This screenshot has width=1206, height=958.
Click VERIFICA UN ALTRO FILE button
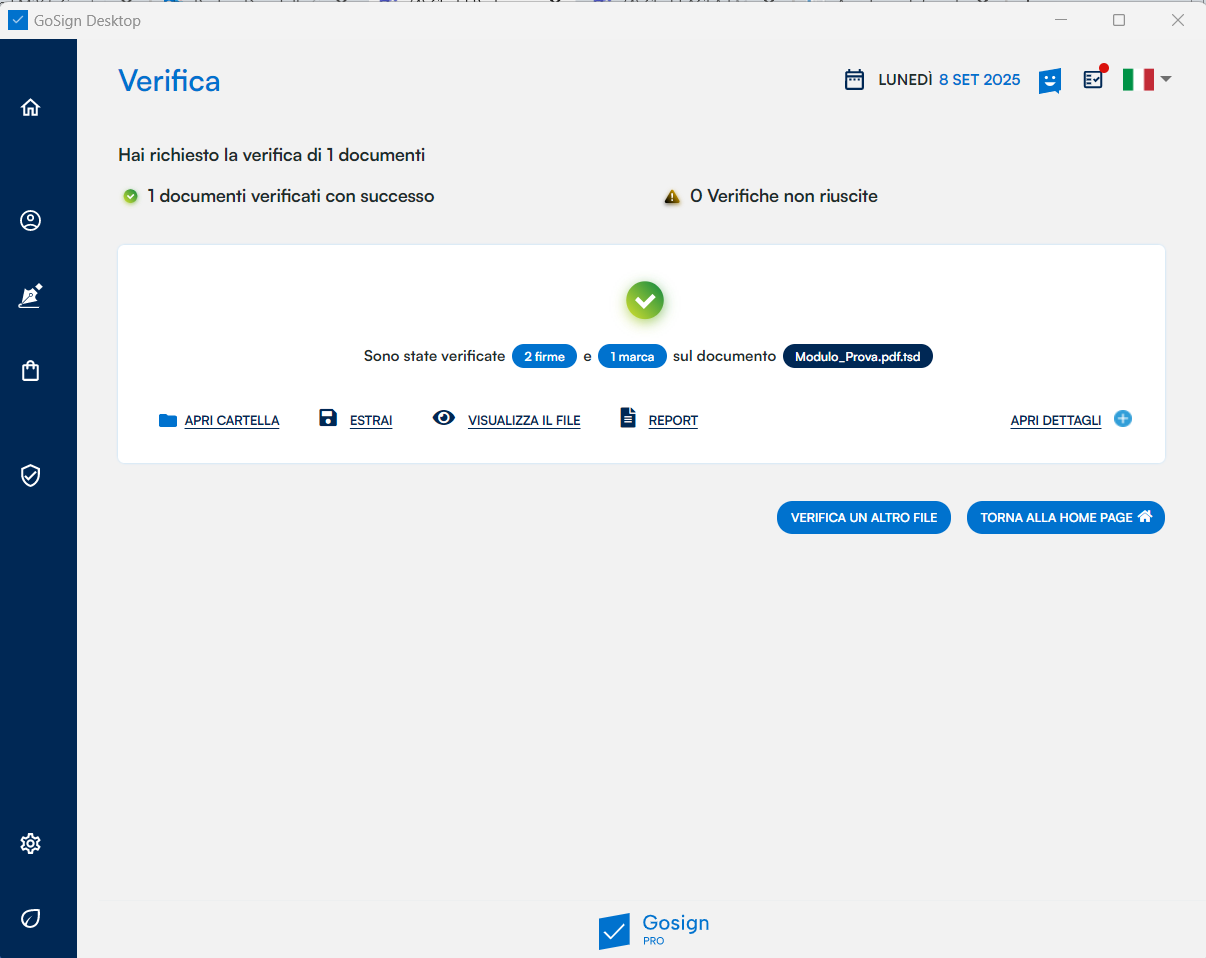pos(863,518)
